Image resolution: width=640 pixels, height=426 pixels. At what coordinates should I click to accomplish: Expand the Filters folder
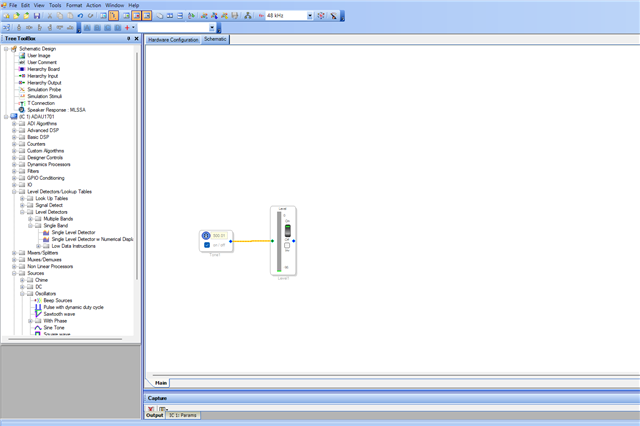pyautogui.click(x=14, y=171)
